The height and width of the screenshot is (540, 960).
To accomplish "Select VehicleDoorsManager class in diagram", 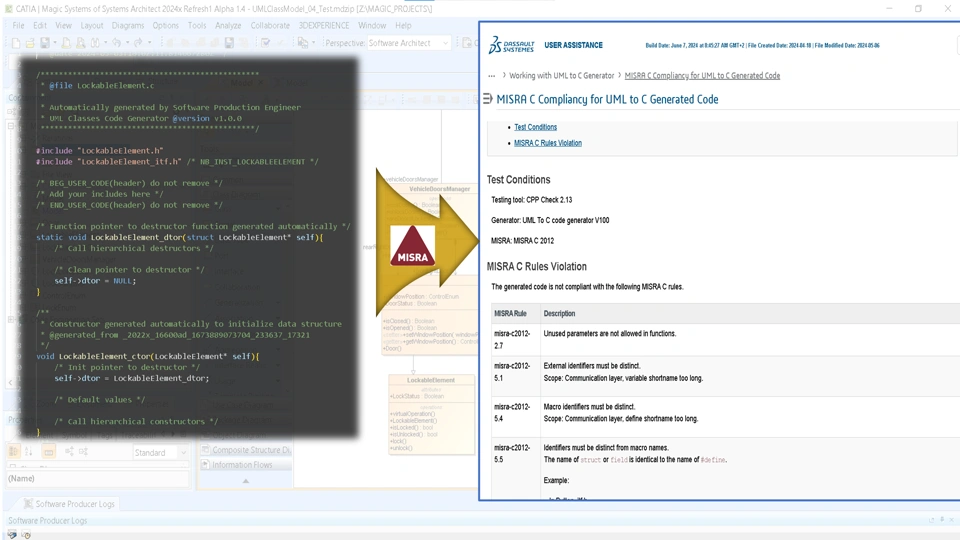I will coord(440,189).
